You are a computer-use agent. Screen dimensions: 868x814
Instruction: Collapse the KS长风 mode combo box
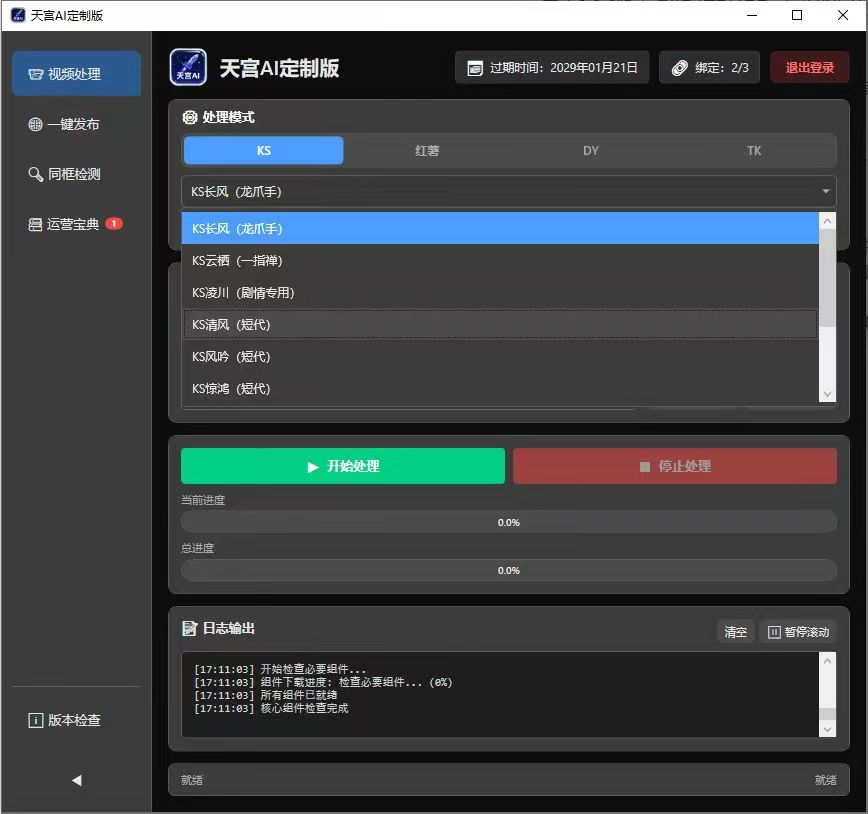tap(509, 192)
